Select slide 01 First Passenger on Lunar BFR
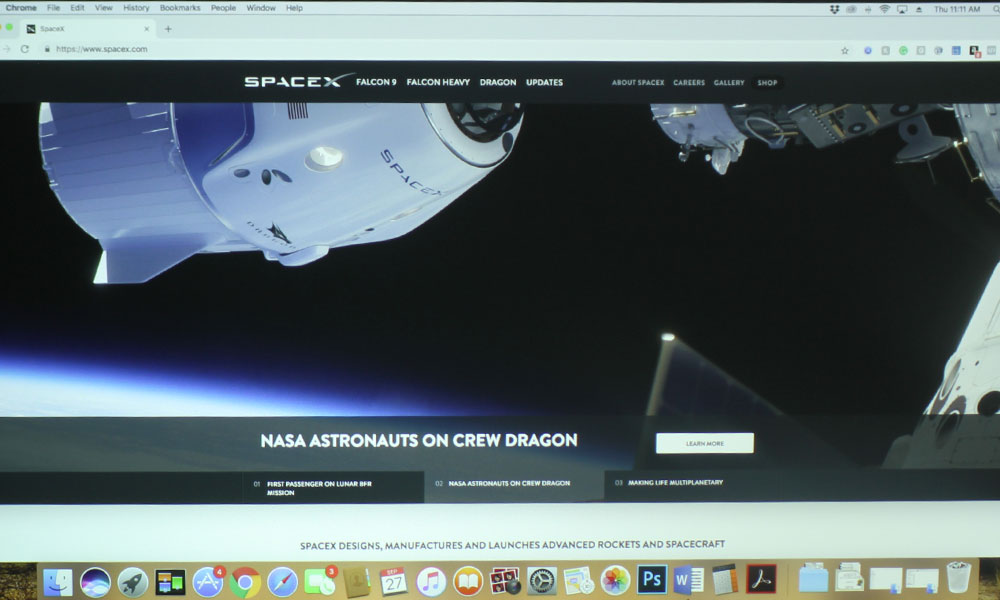This screenshot has width=1000, height=600. coord(334,488)
